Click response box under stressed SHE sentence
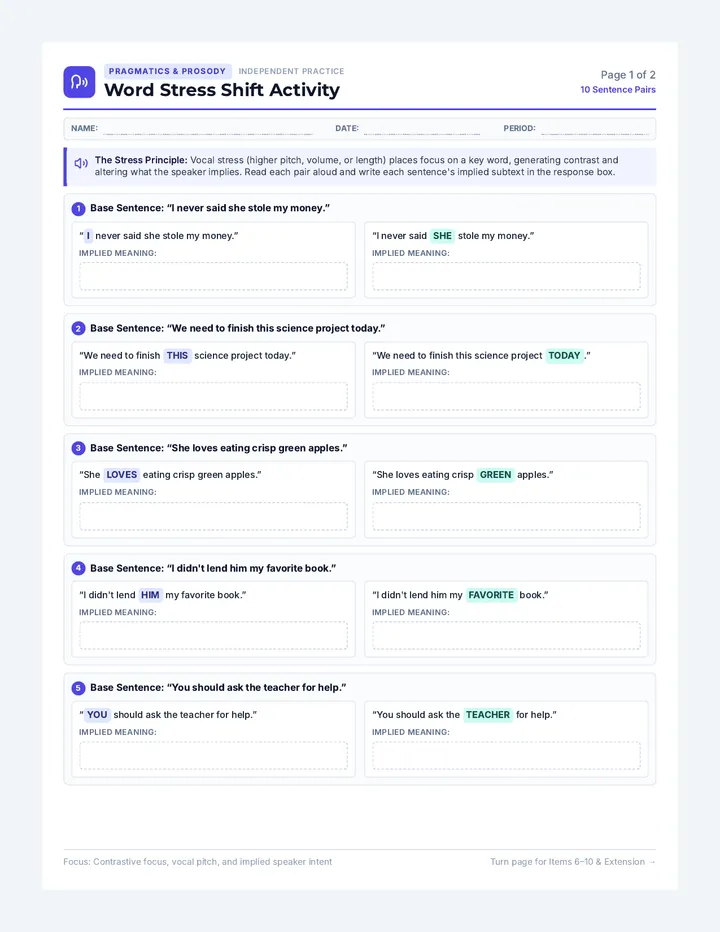720x932 pixels. coord(507,276)
